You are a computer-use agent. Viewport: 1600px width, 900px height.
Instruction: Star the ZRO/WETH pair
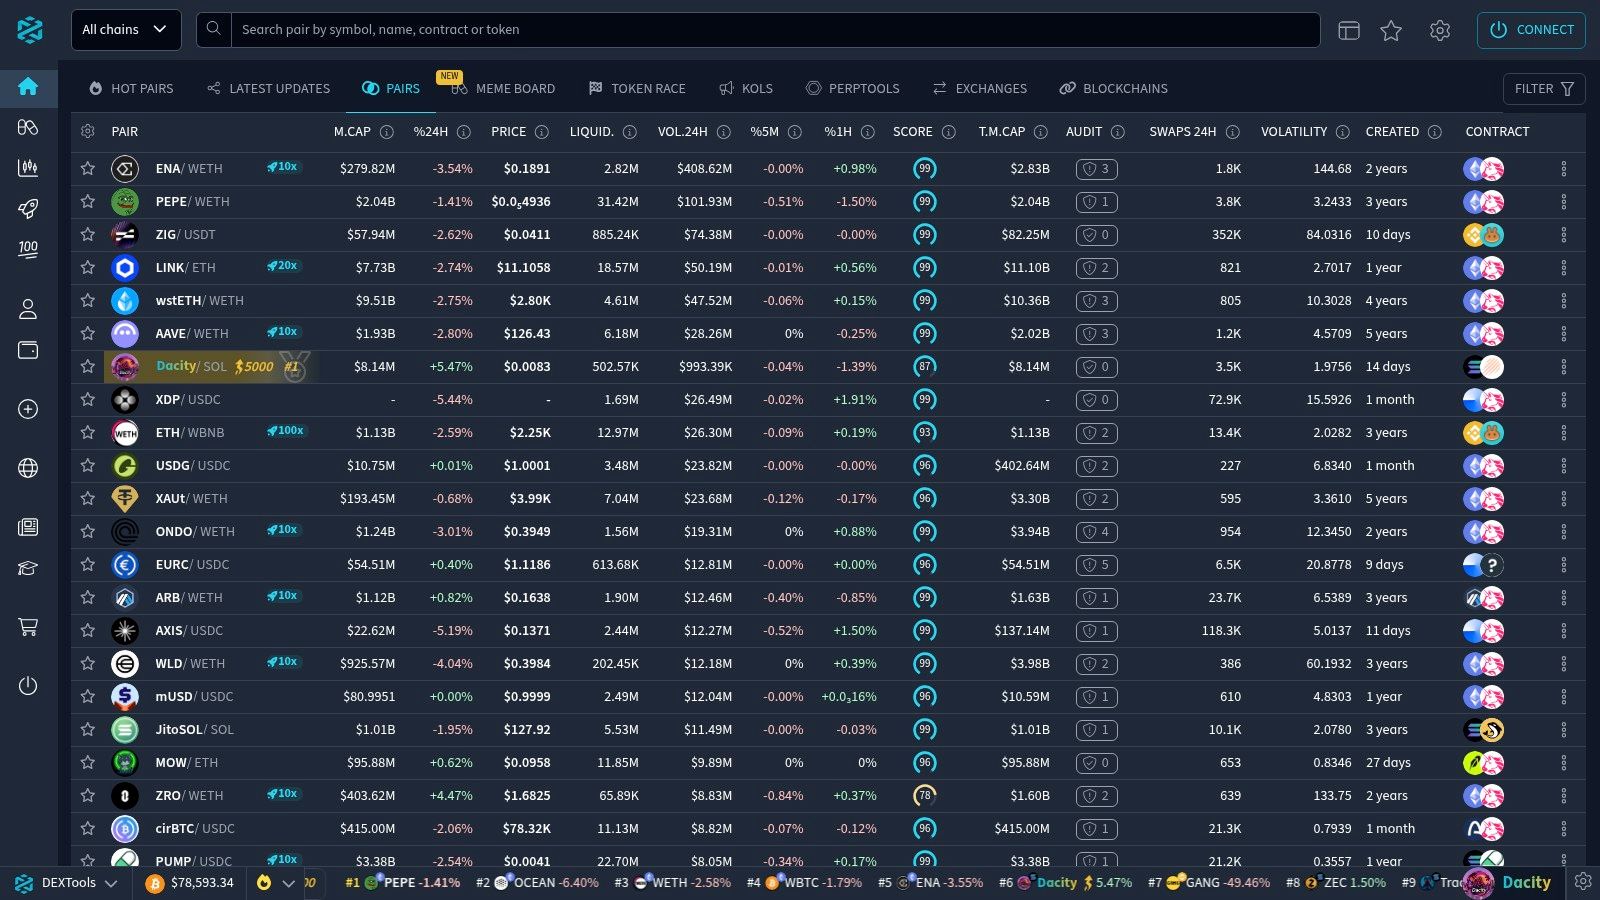point(88,795)
